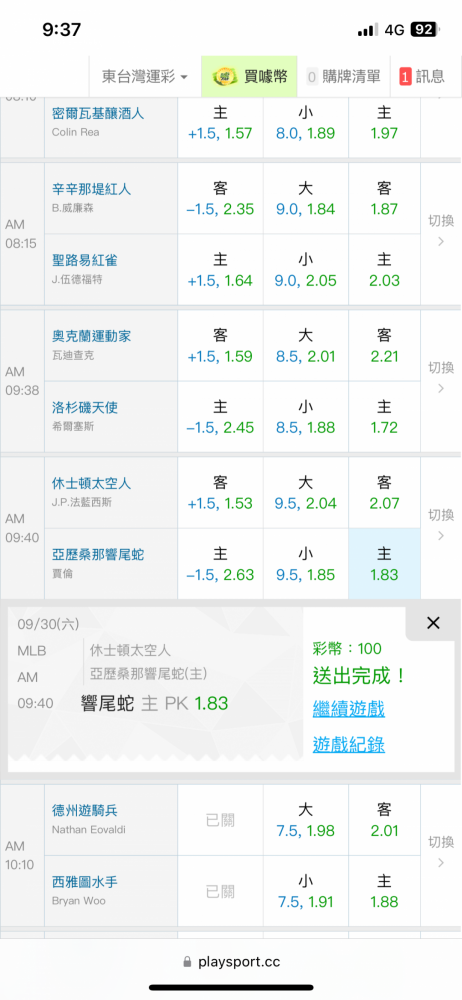Viewport: 462px width, 1000px height.
Task: Open the 訊息 messages tab
Action: coord(422,77)
